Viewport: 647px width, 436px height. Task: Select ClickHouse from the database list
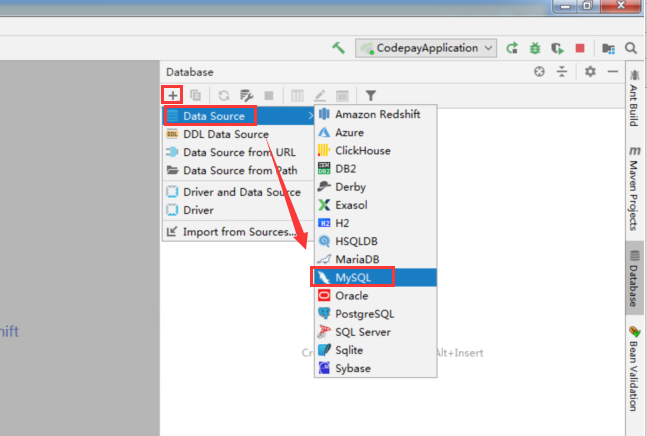[x=375, y=151]
